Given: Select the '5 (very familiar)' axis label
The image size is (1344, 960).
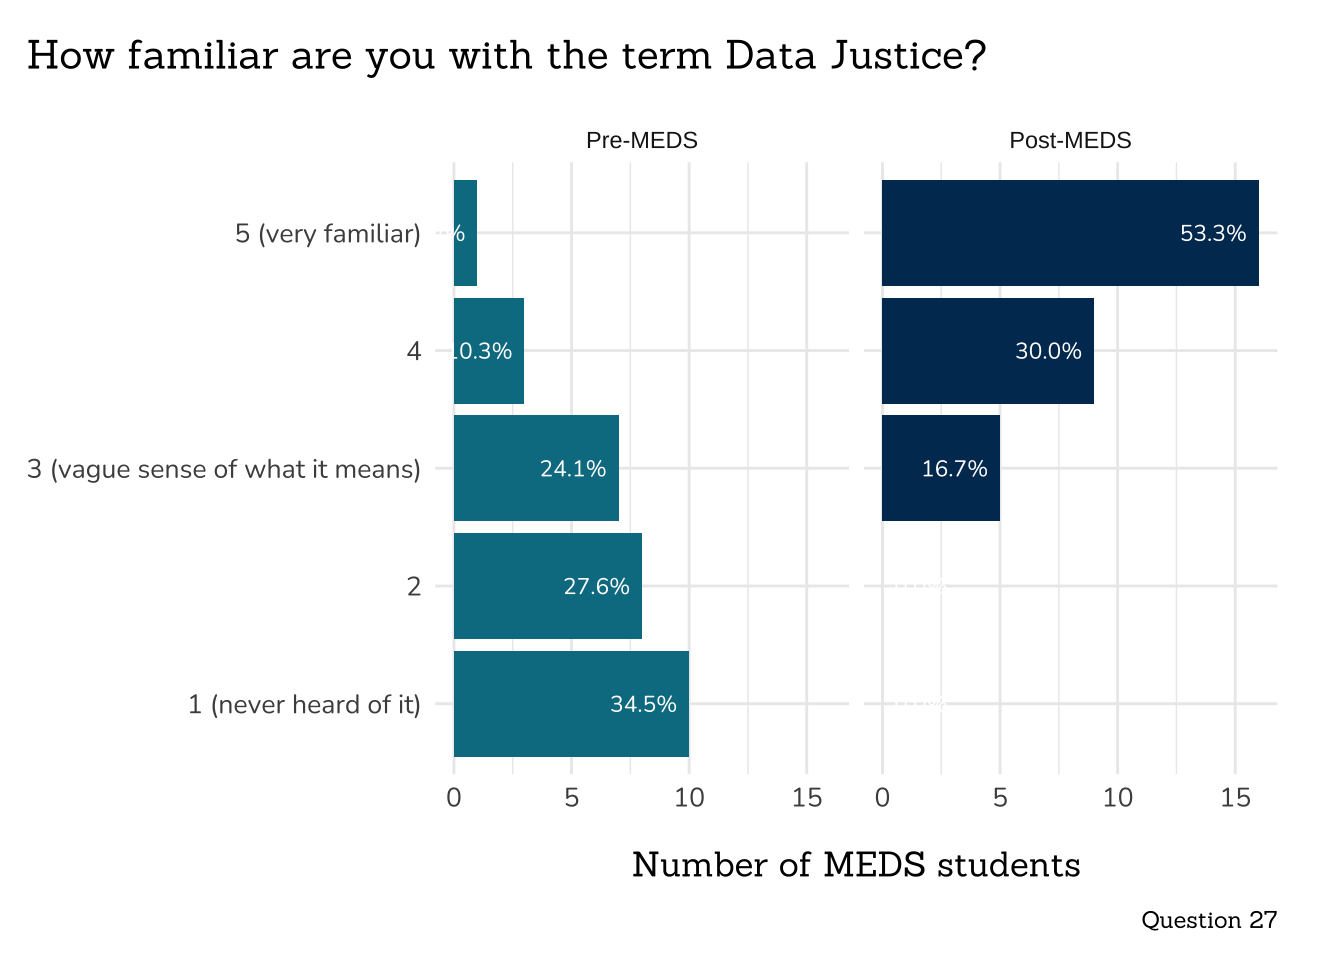Looking at the screenshot, I should coord(328,234).
